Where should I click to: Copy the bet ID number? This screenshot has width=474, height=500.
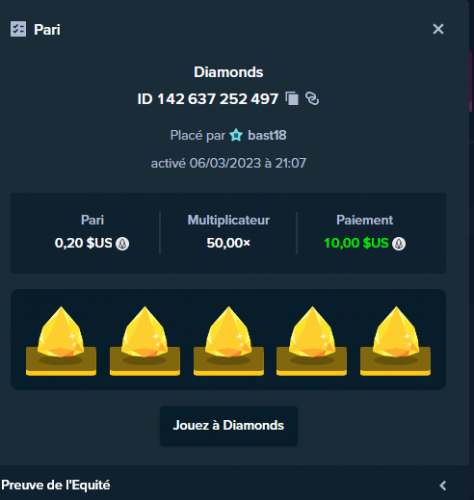pos(292,99)
